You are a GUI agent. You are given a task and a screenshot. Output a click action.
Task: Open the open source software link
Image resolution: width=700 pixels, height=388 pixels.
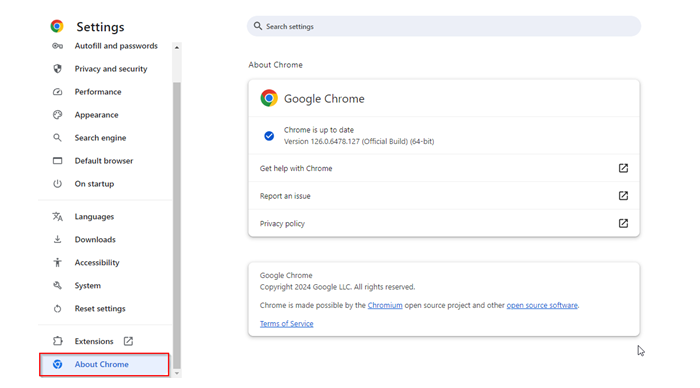[x=542, y=305]
